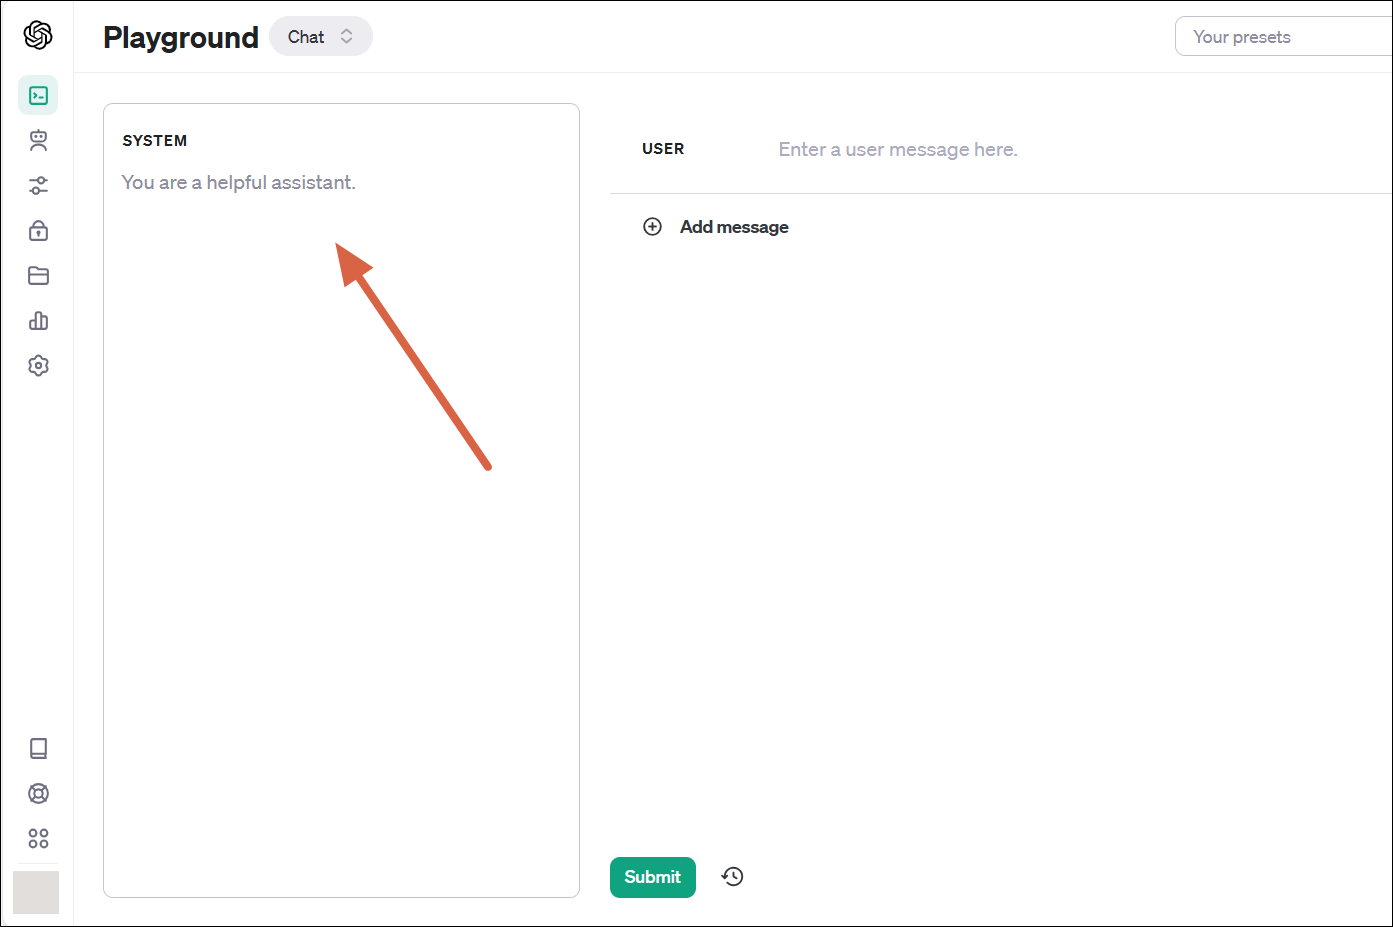Image resolution: width=1393 pixels, height=927 pixels.
Task: Open Documentation via the book icon
Action: [x=38, y=749]
